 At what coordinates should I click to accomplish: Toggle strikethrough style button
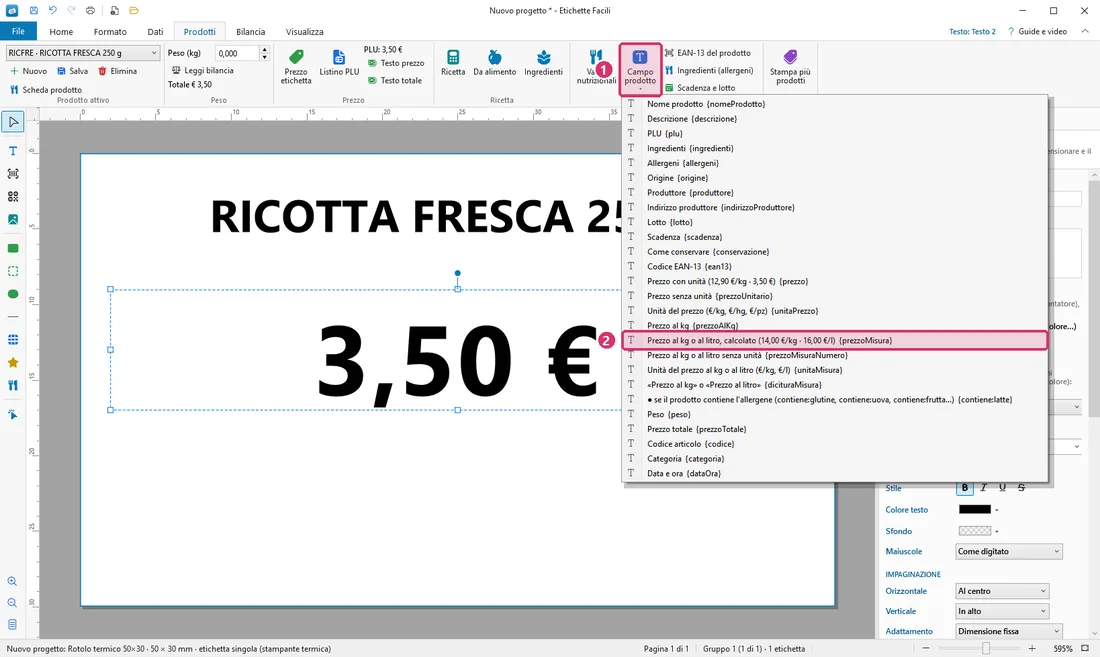[x=1021, y=487]
